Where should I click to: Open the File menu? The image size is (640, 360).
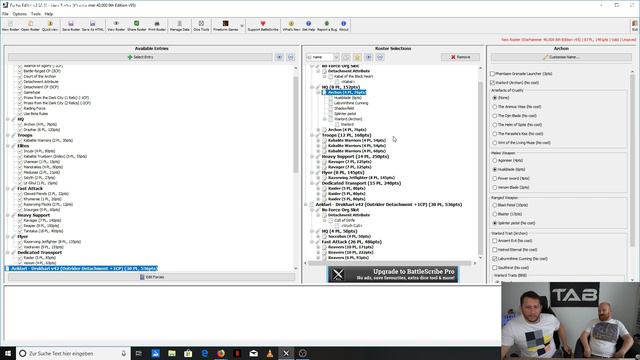pyautogui.click(x=5, y=14)
